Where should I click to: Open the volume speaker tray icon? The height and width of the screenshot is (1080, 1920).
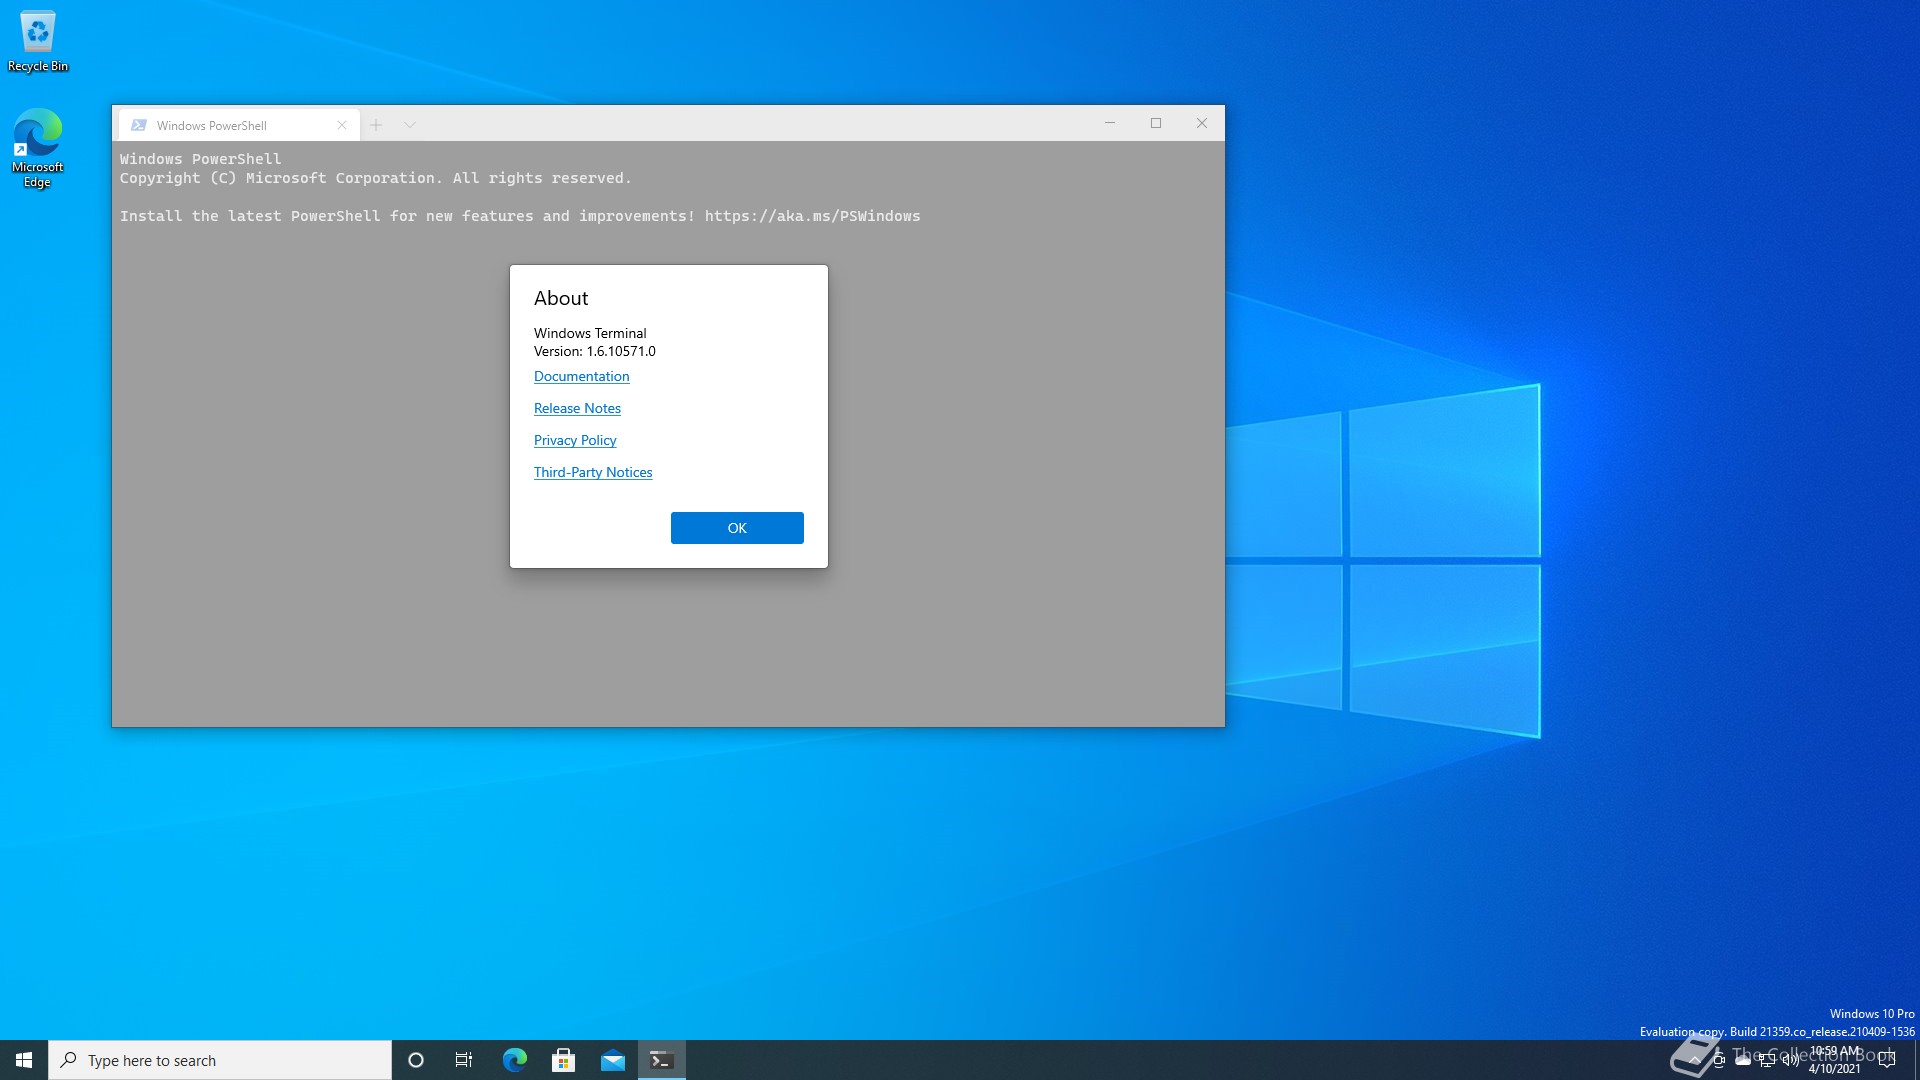pos(1791,1060)
